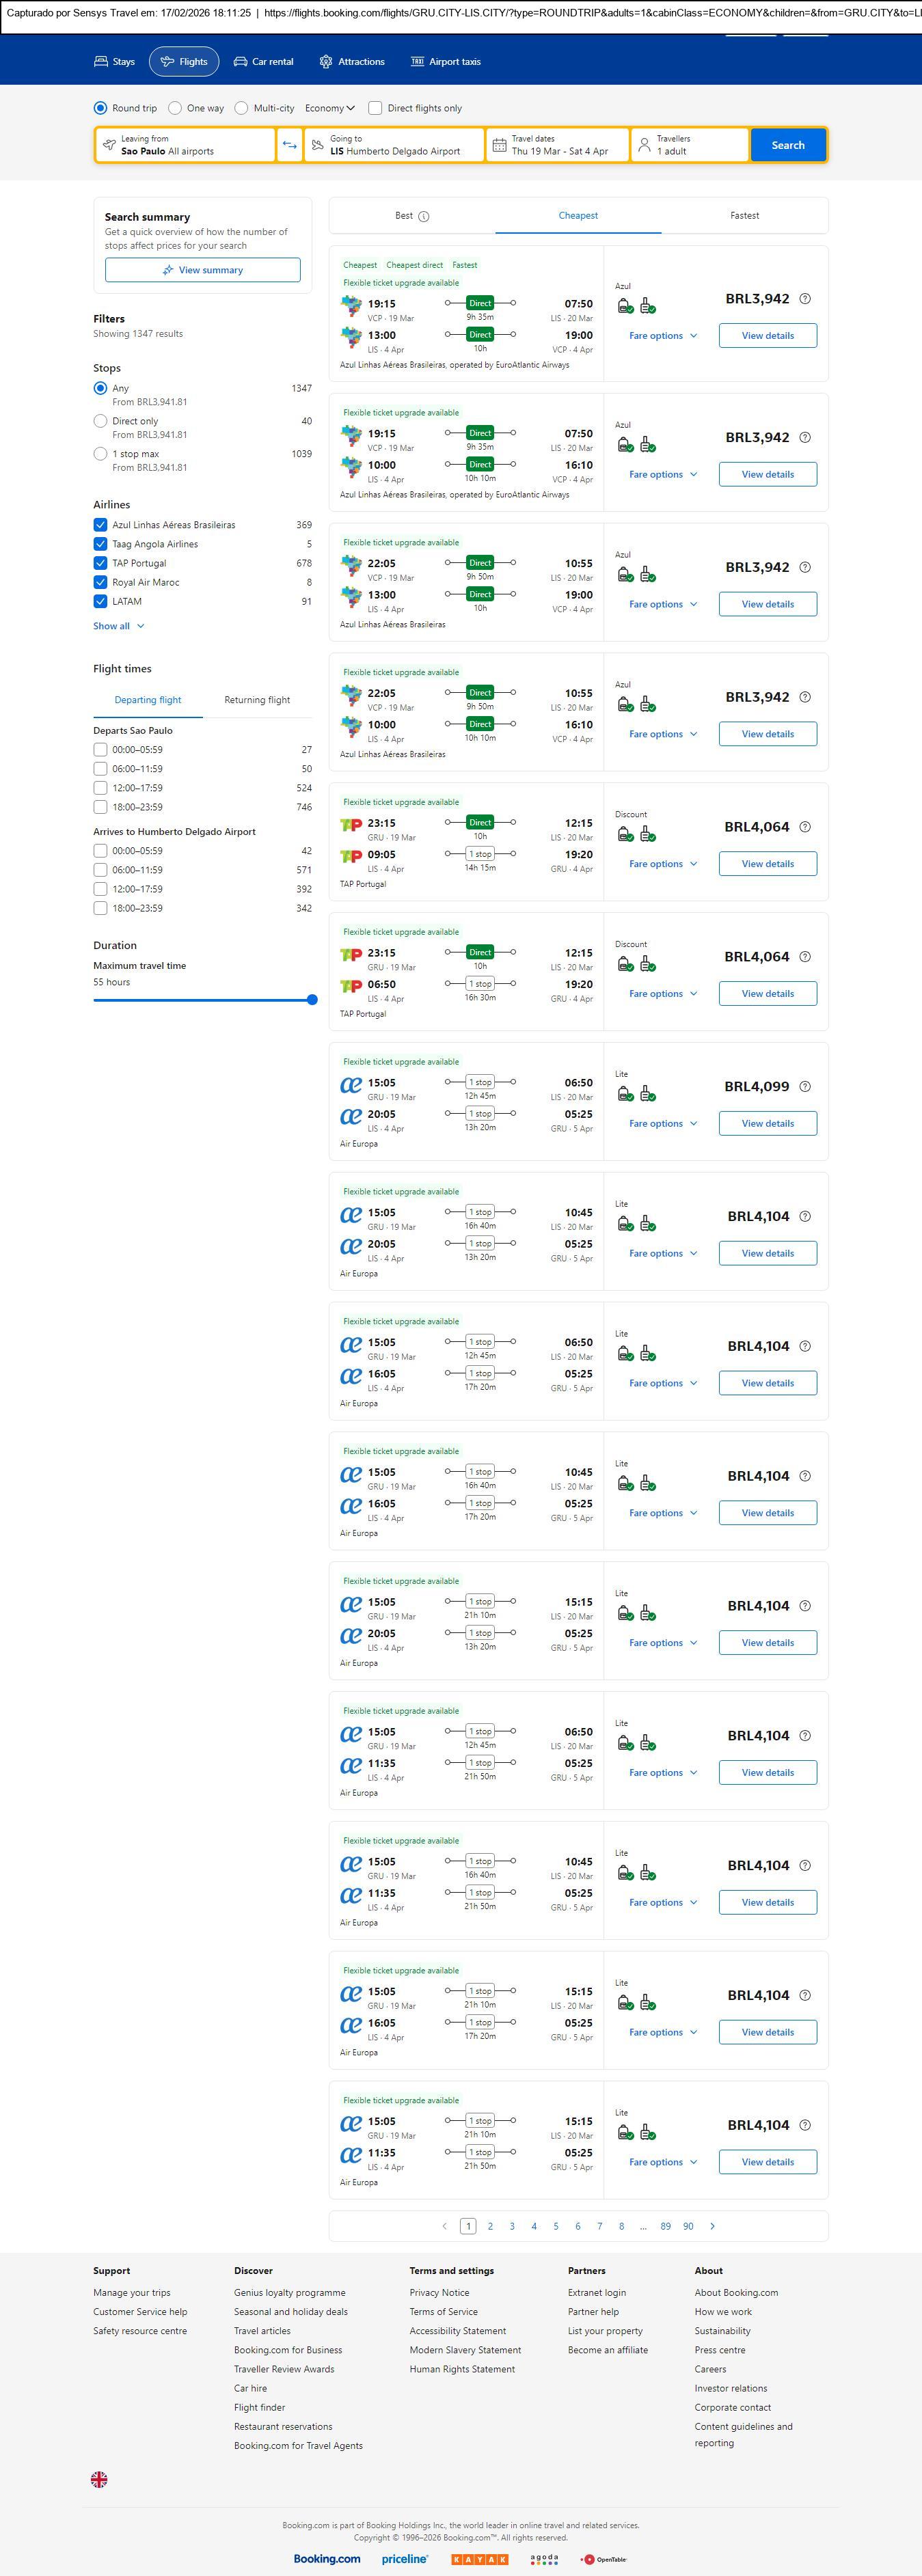Screen dimensions: 922x2576
Task: Click the UK flag language icon in footer
Action: [99, 2479]
